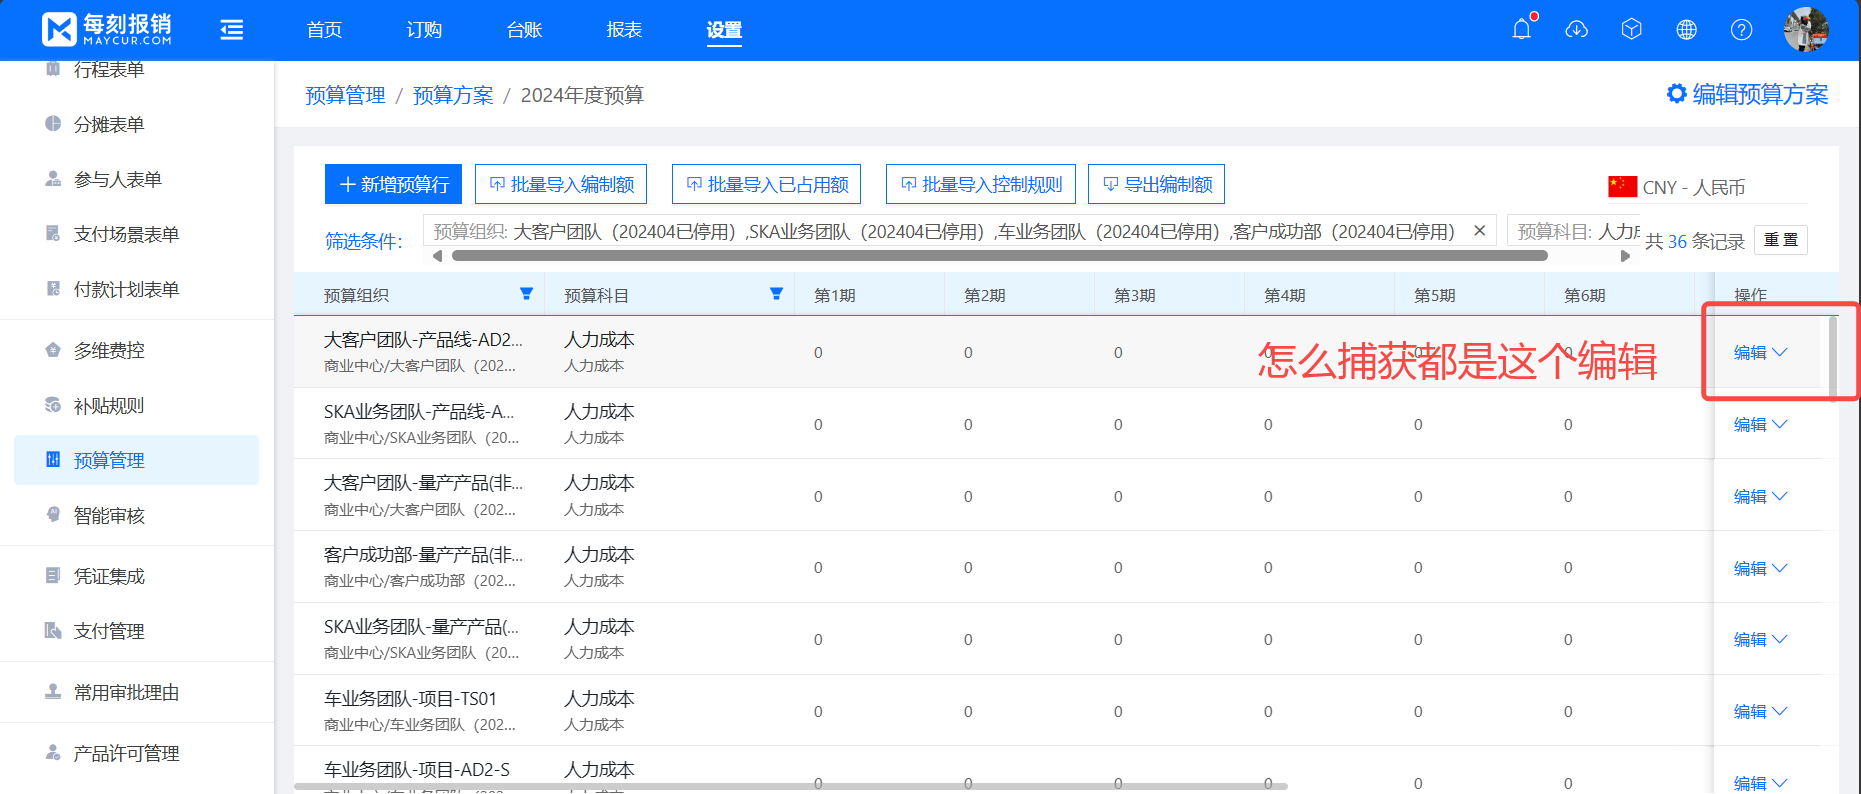The width and height of the screenshot is (1861, 794).
Task: Filter the 预算组织 column
Action: click(x=526, y=294)
